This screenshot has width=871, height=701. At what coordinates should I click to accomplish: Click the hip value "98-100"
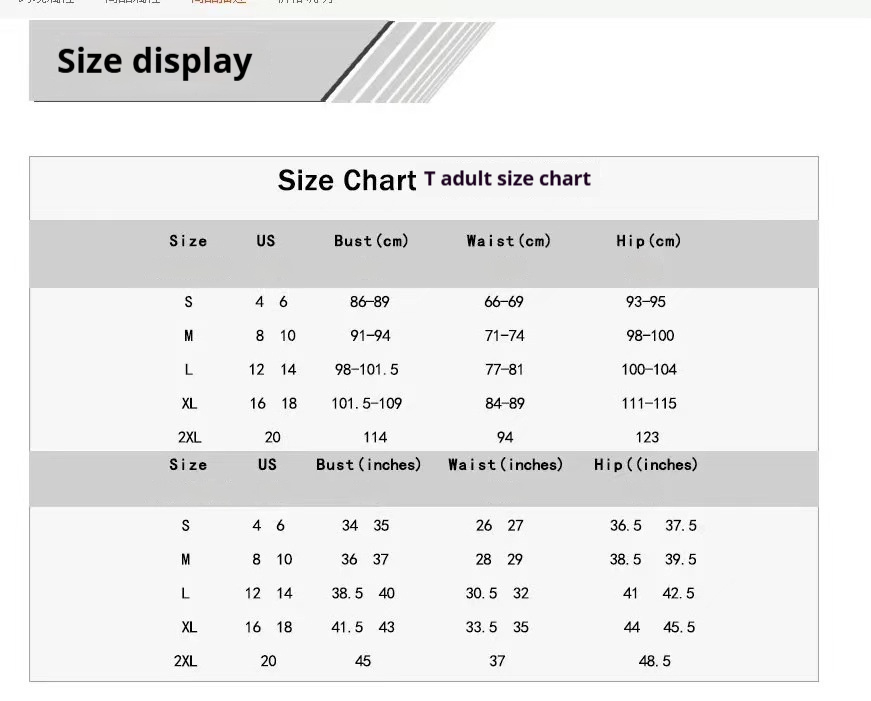pos(650,336)
